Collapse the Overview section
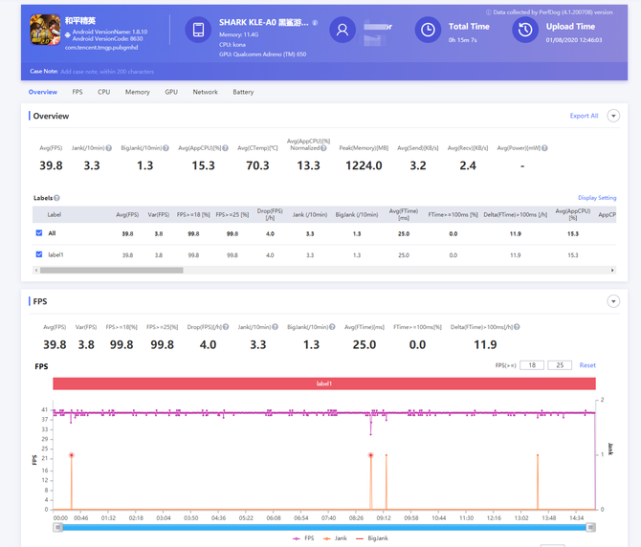Viewport: 641px width, 547px height. tap(613, 116)
